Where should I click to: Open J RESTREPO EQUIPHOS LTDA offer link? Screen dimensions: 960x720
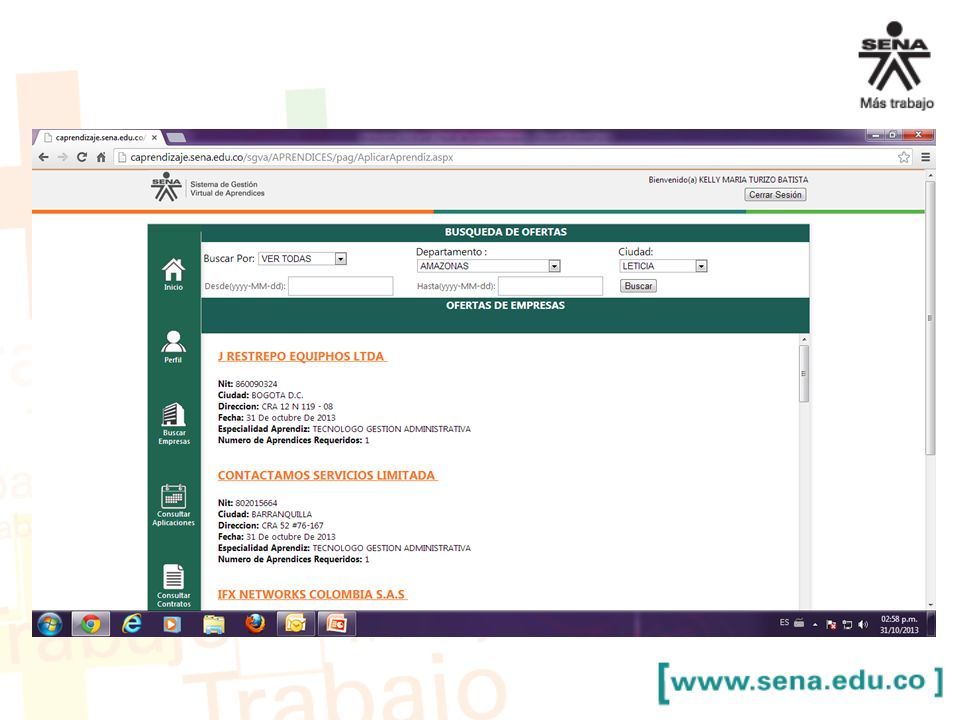click(x=301, y=356)
